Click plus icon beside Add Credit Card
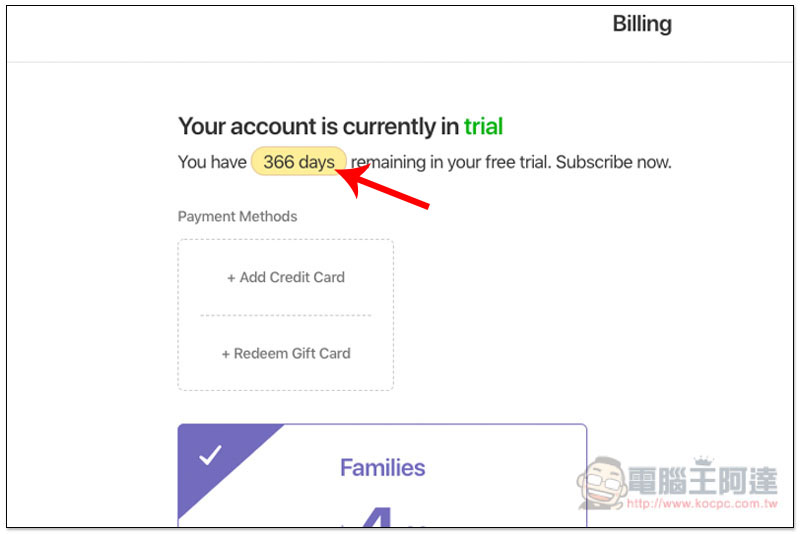 coord(231,278)
